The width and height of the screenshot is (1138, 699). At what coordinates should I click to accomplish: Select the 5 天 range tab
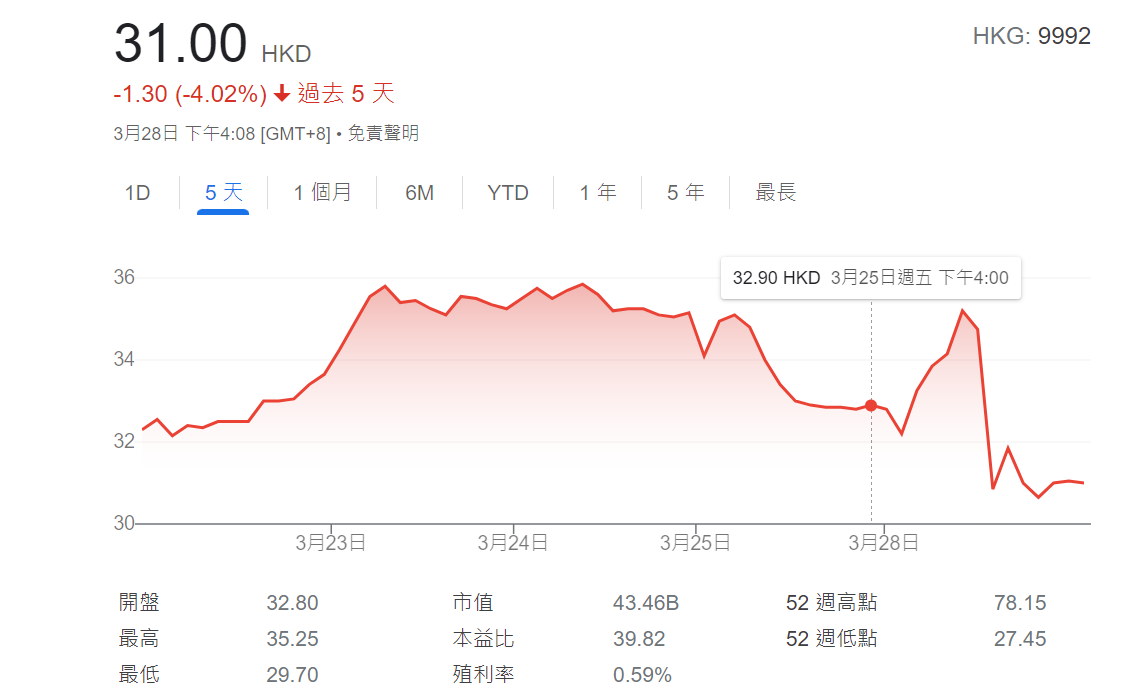(x=223, y=193)
